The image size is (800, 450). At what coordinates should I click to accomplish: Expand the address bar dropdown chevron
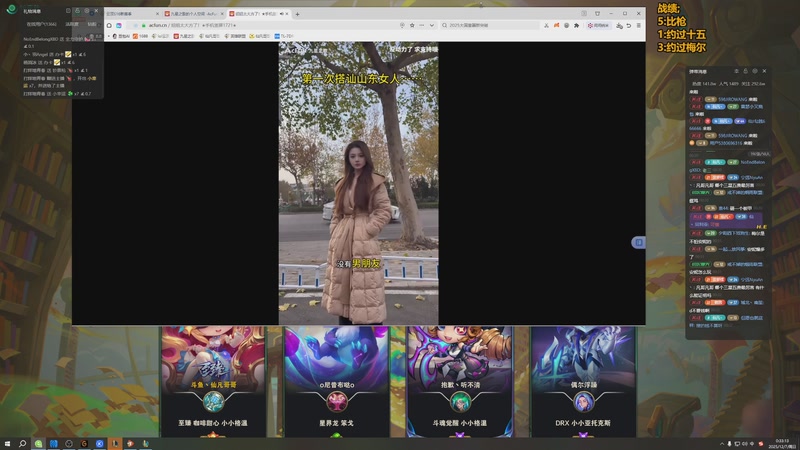(432, 25)
